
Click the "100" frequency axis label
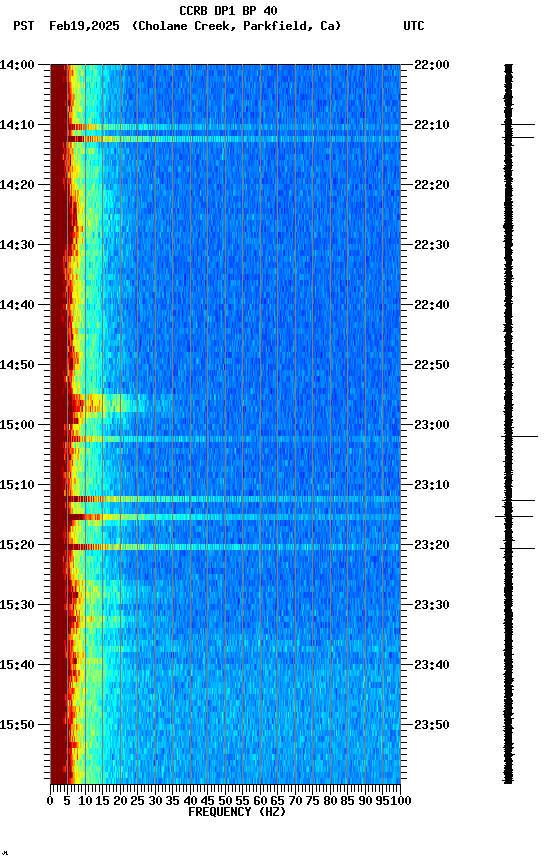(401, 801)
